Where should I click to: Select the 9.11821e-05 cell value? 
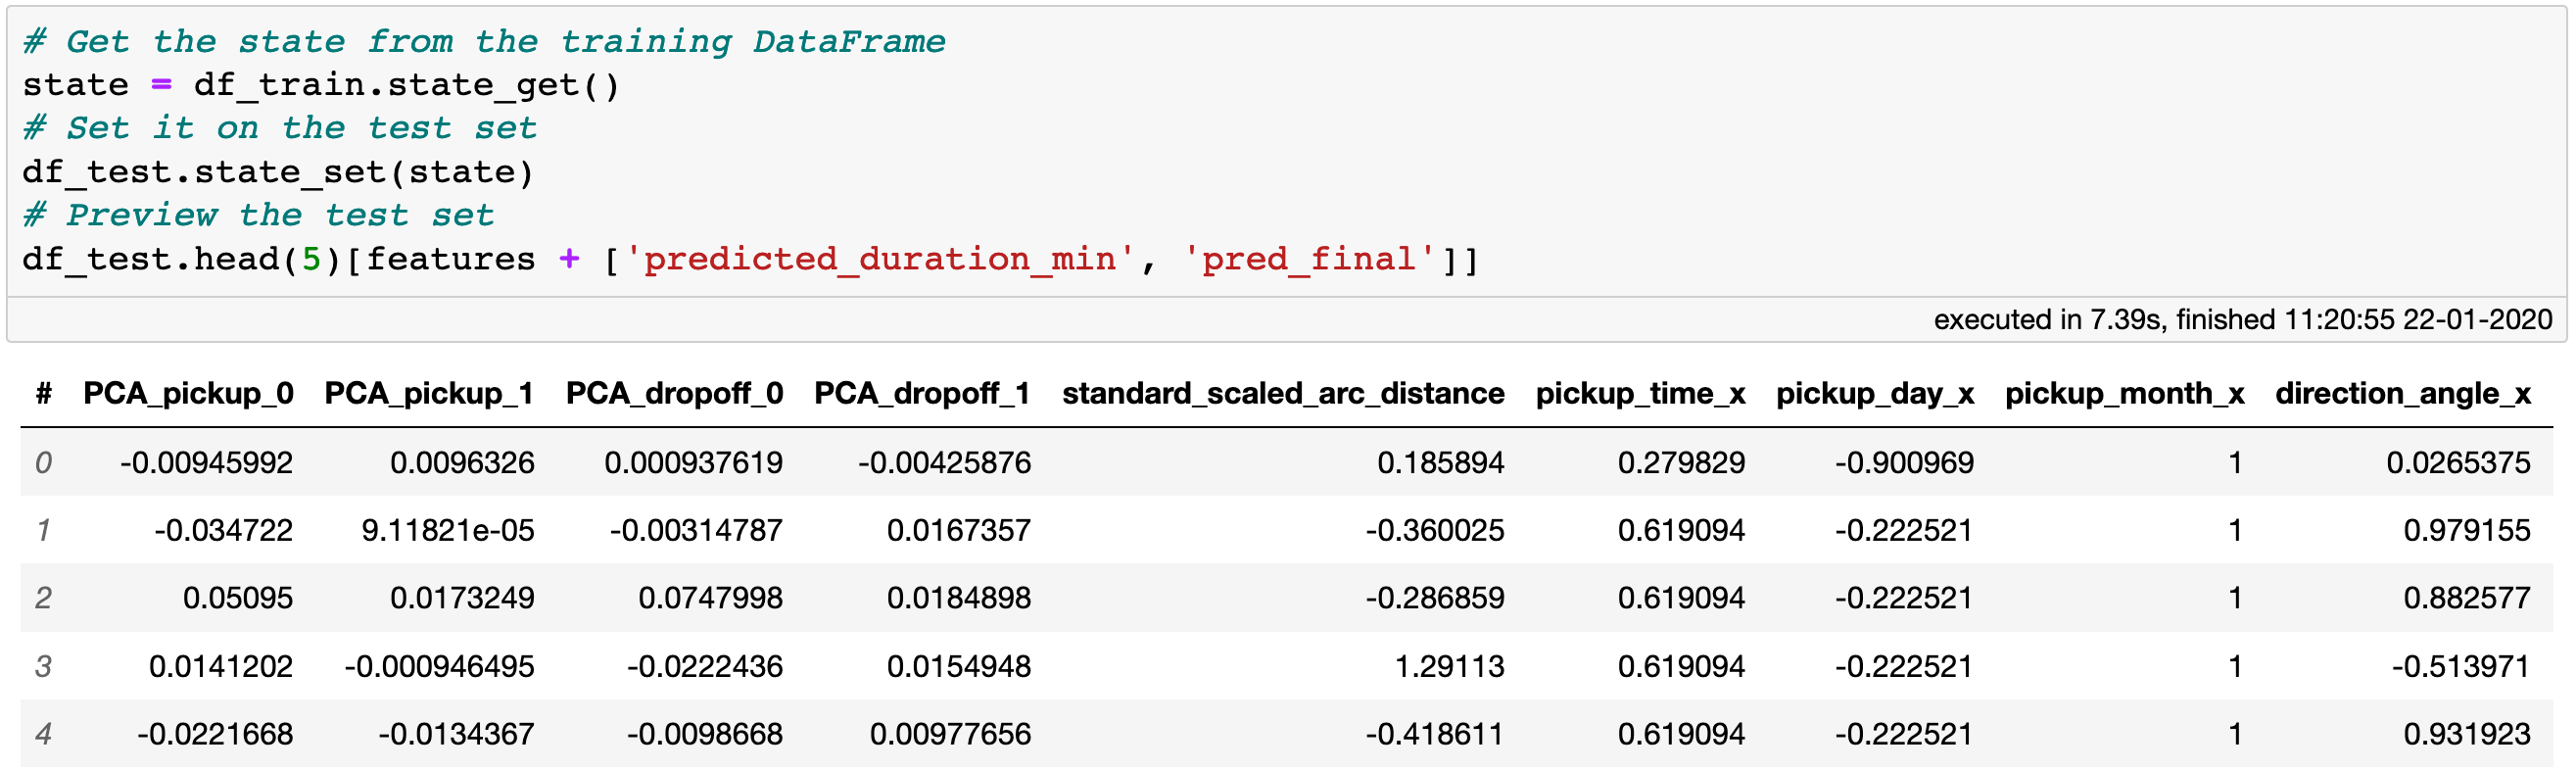[447, 531]
